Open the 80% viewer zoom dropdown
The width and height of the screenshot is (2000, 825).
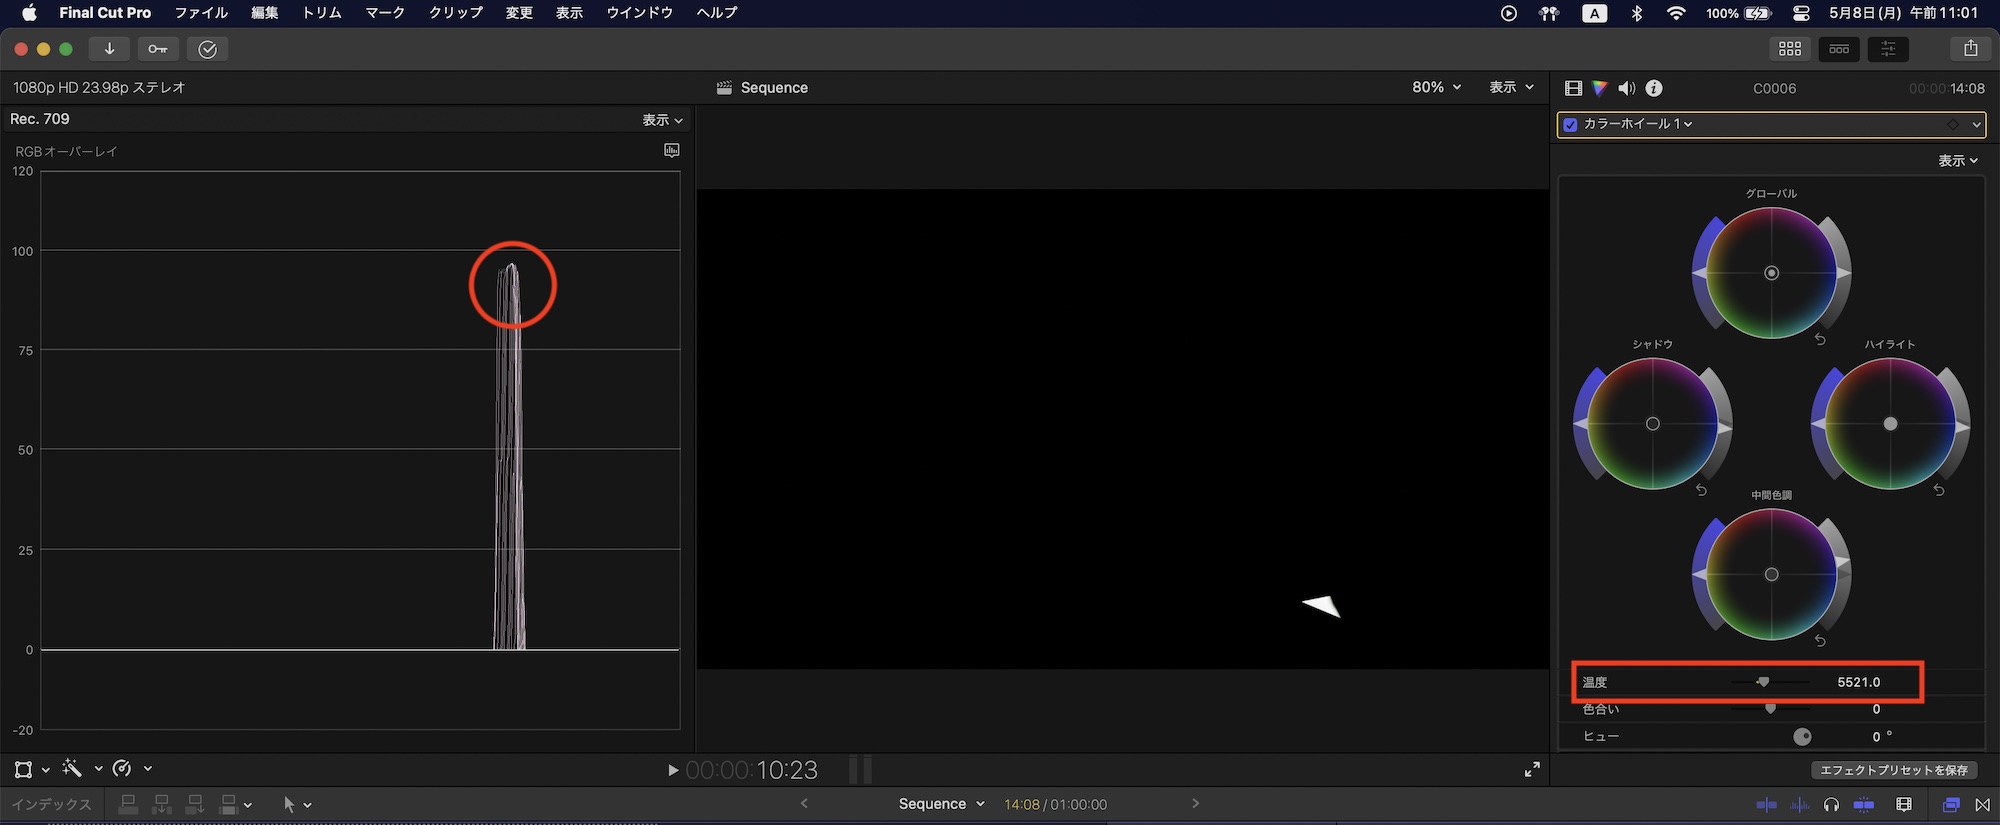pos(1437,87)
